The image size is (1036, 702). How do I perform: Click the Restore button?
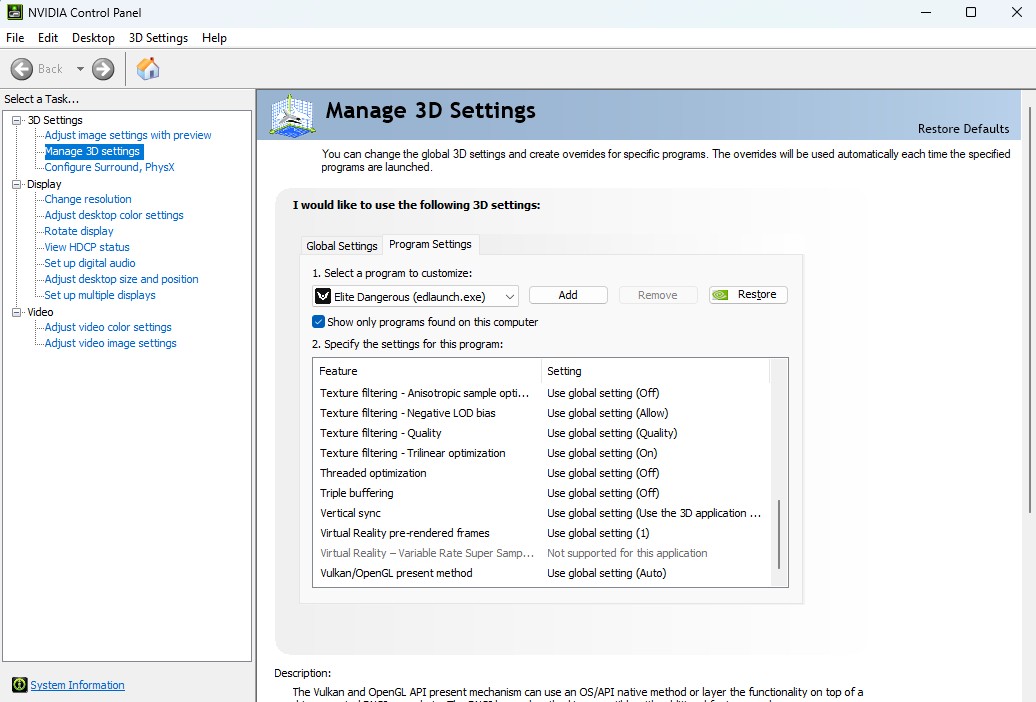pyautogui.click(x=748, y=295)
